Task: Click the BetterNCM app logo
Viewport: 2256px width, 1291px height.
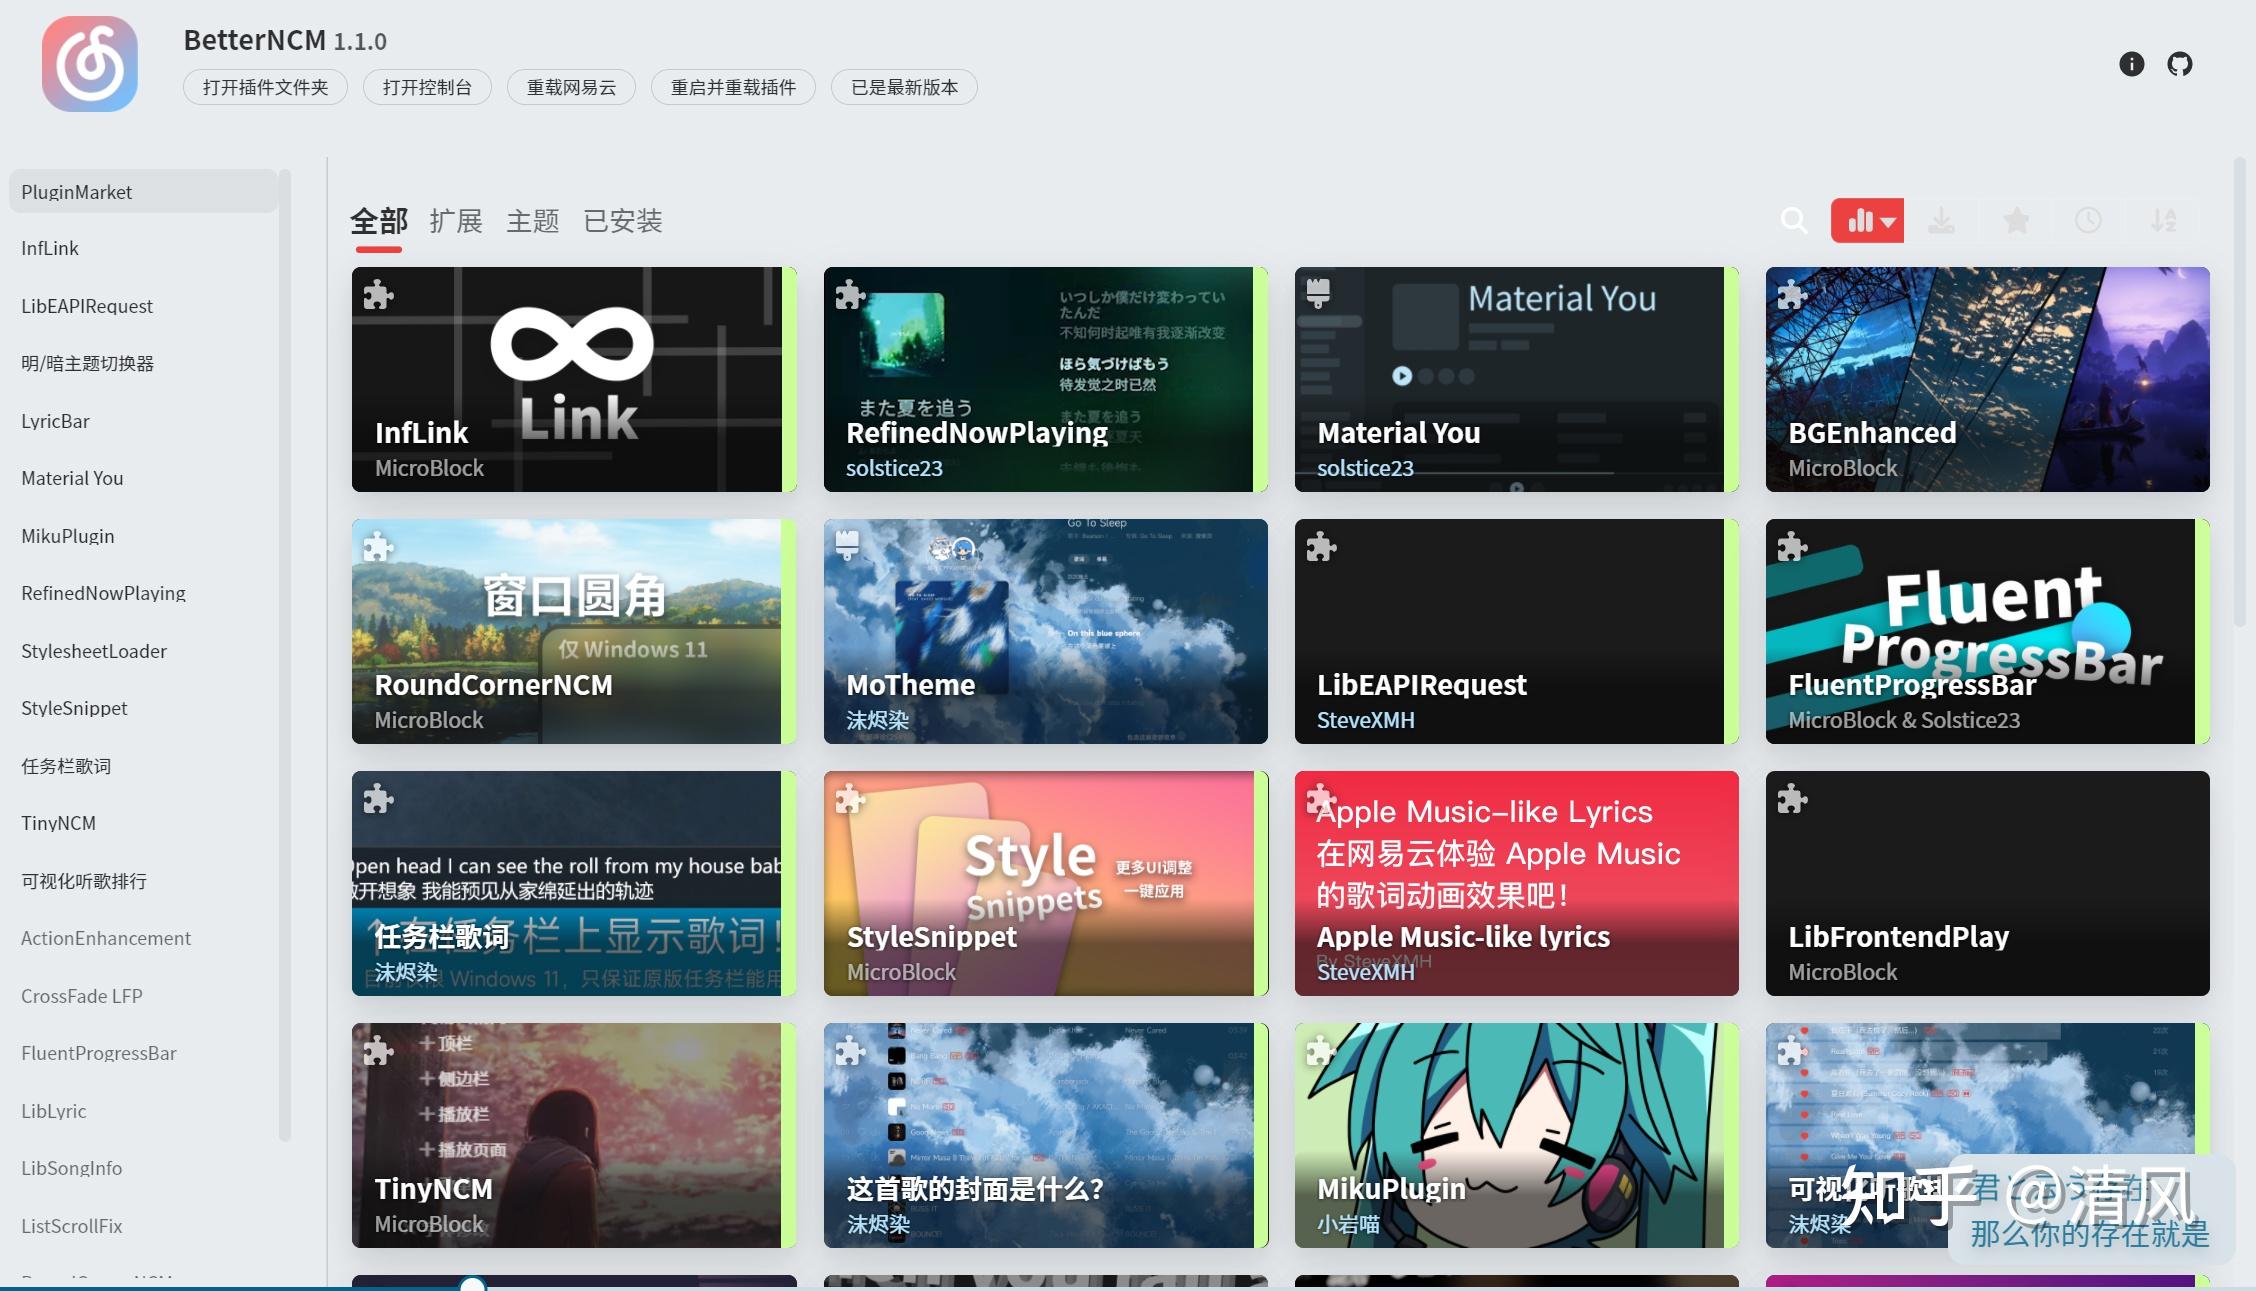Action: tap(90, 64)
